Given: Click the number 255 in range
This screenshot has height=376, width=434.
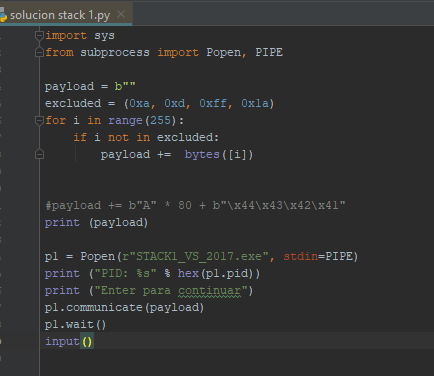Looking at the screenshot, I should click(x=160, y=120).
